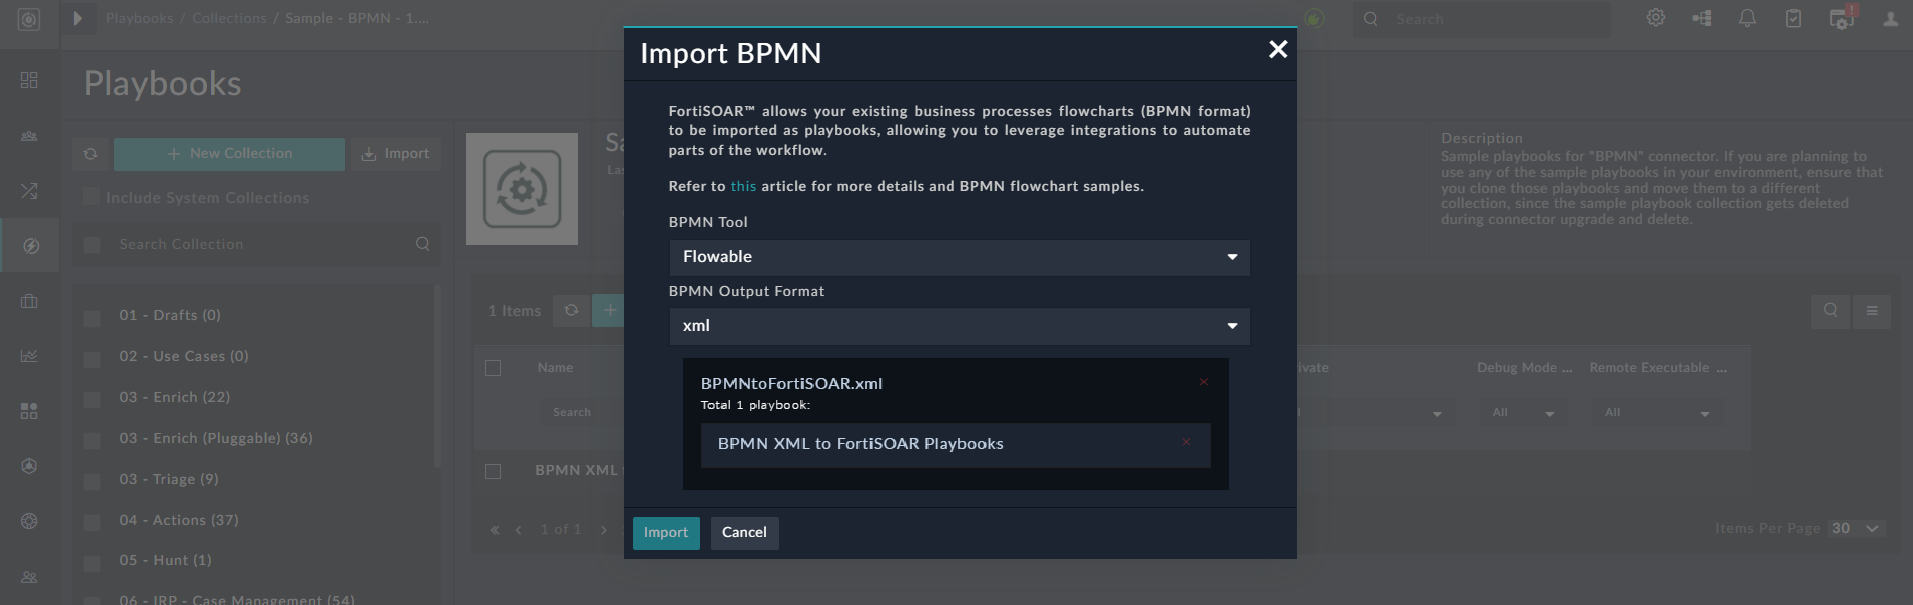This screenshot has width=1913, height=605.
Task: Refresh the playbooks grid
Action: [x=571, y=311]
